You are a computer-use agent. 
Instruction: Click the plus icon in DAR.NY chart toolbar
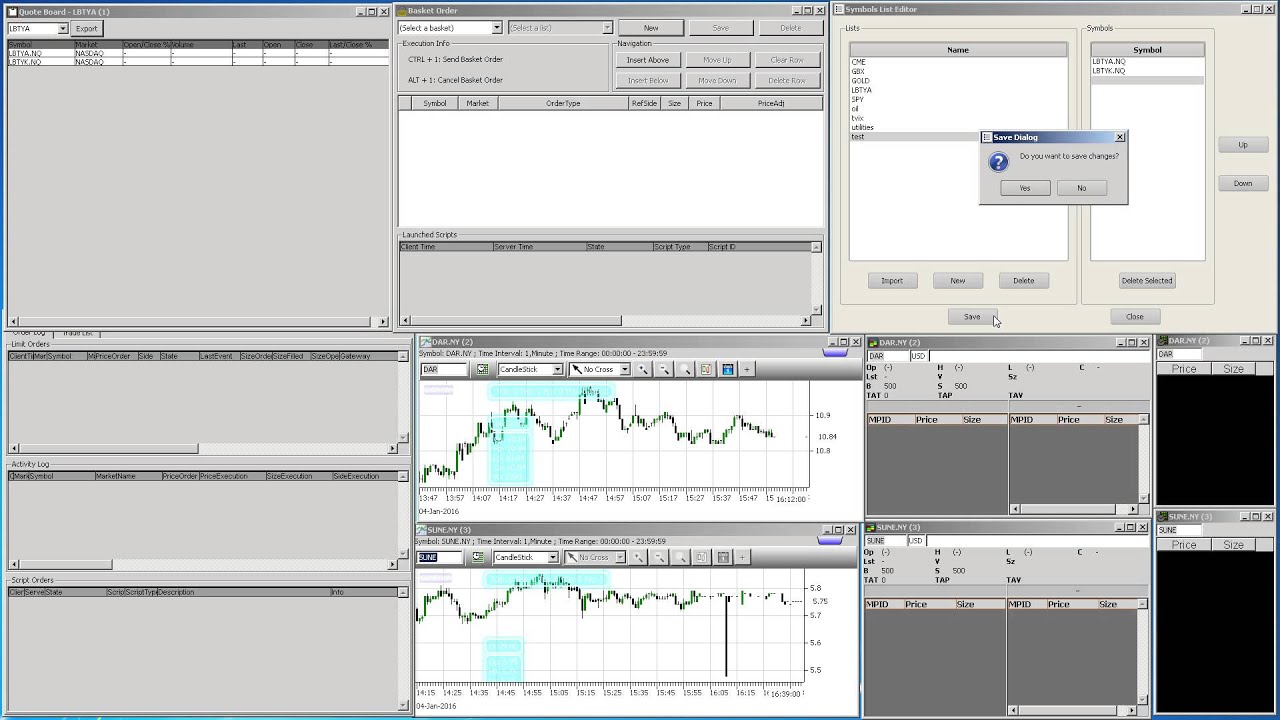point(746,369)
